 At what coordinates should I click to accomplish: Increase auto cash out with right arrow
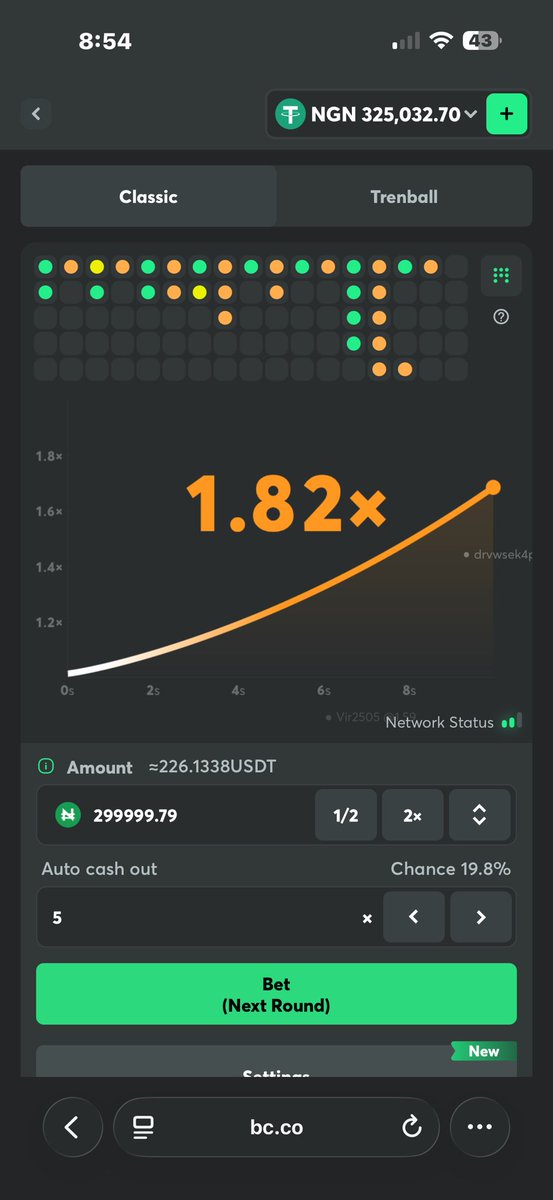coord(481,917)
